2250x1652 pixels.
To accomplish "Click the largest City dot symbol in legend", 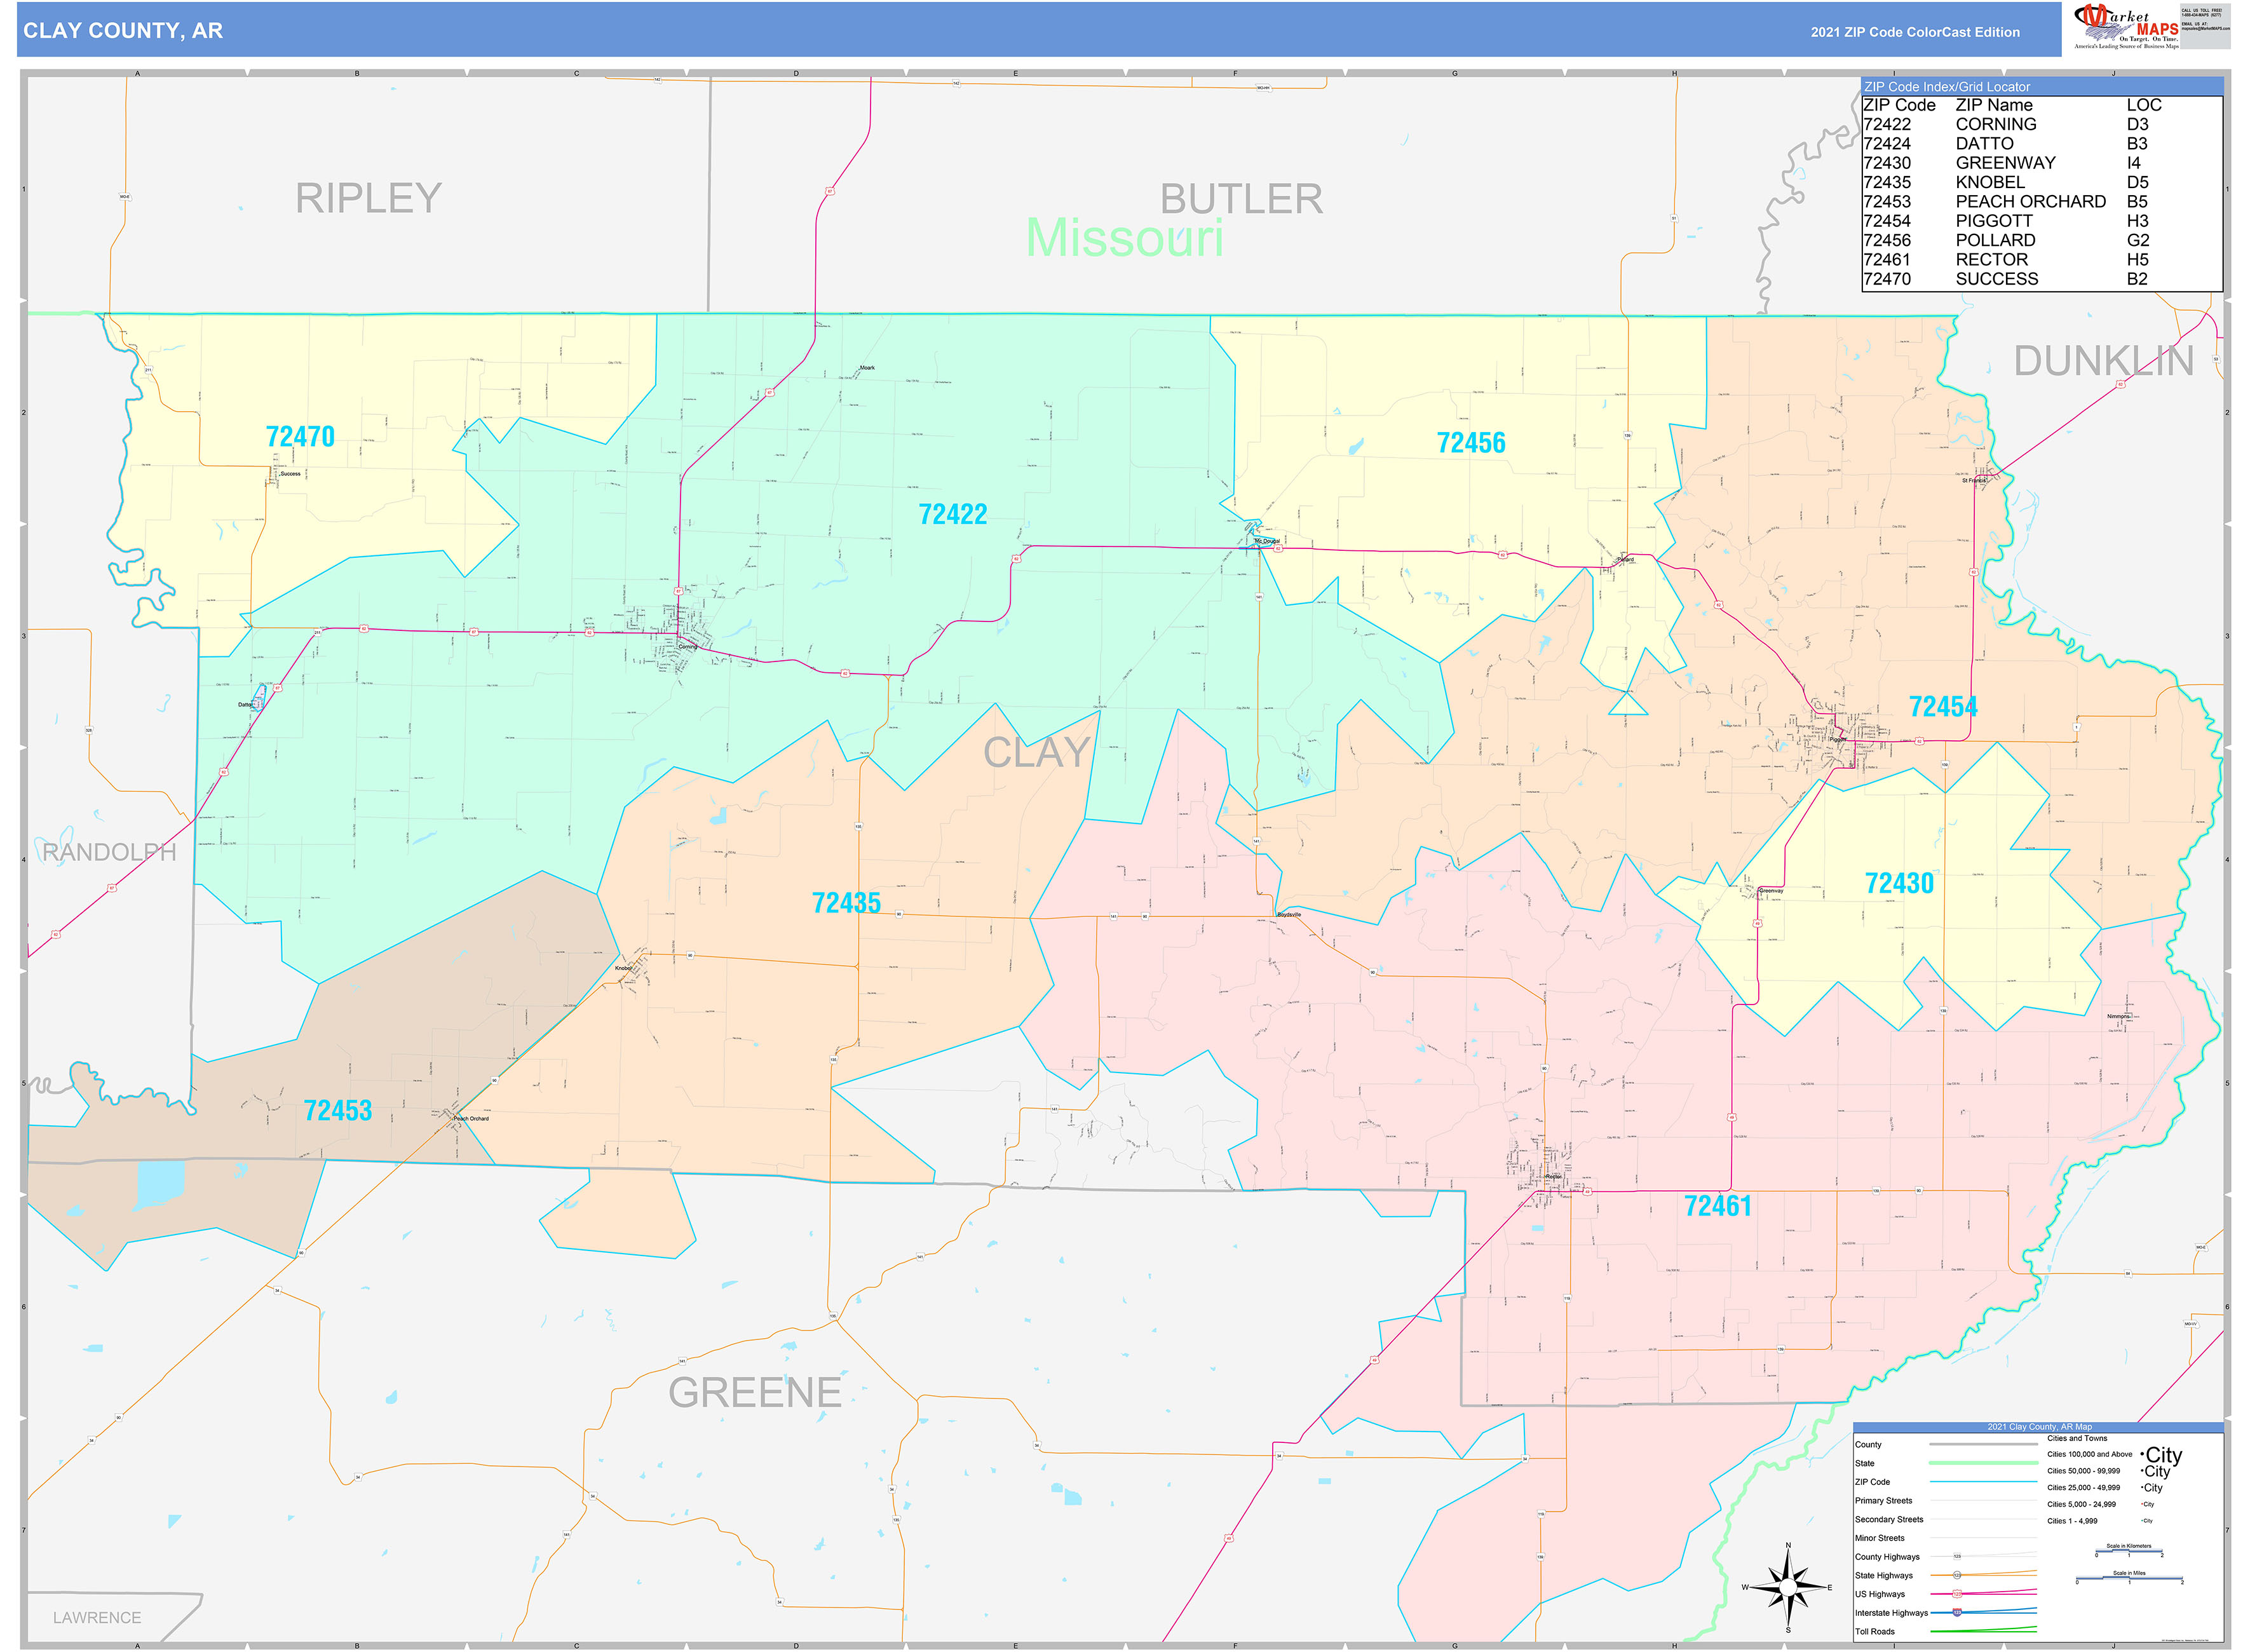I will click(x=2142, y=1455).
